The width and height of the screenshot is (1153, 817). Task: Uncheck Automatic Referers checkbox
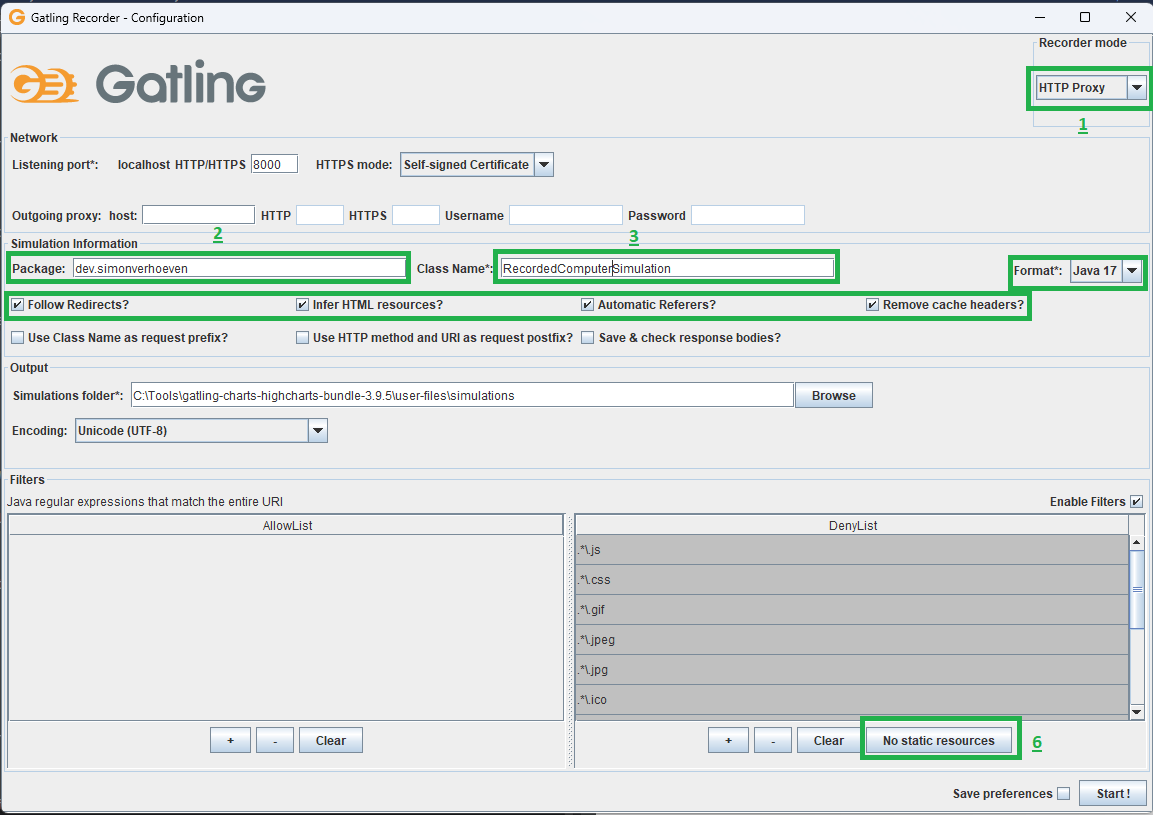588,304
